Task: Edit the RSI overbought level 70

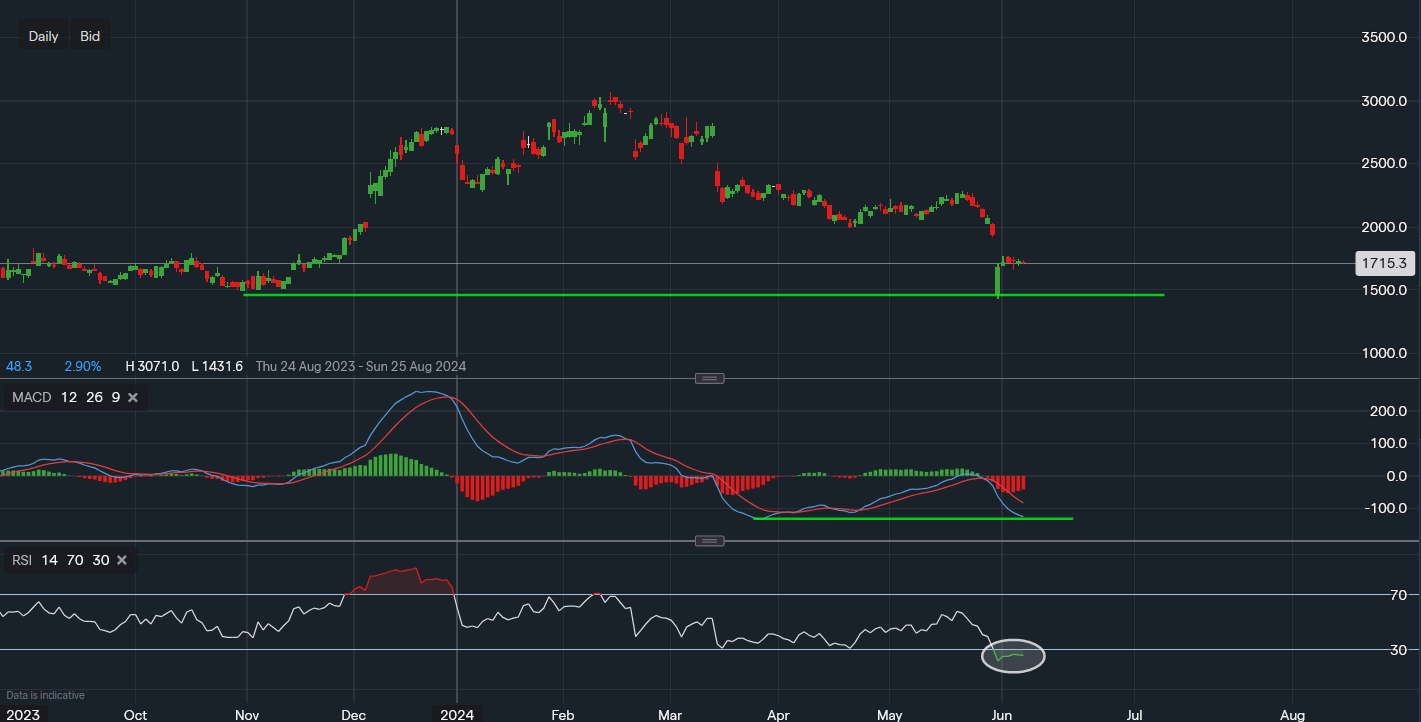Action: [x=74, y=560]
